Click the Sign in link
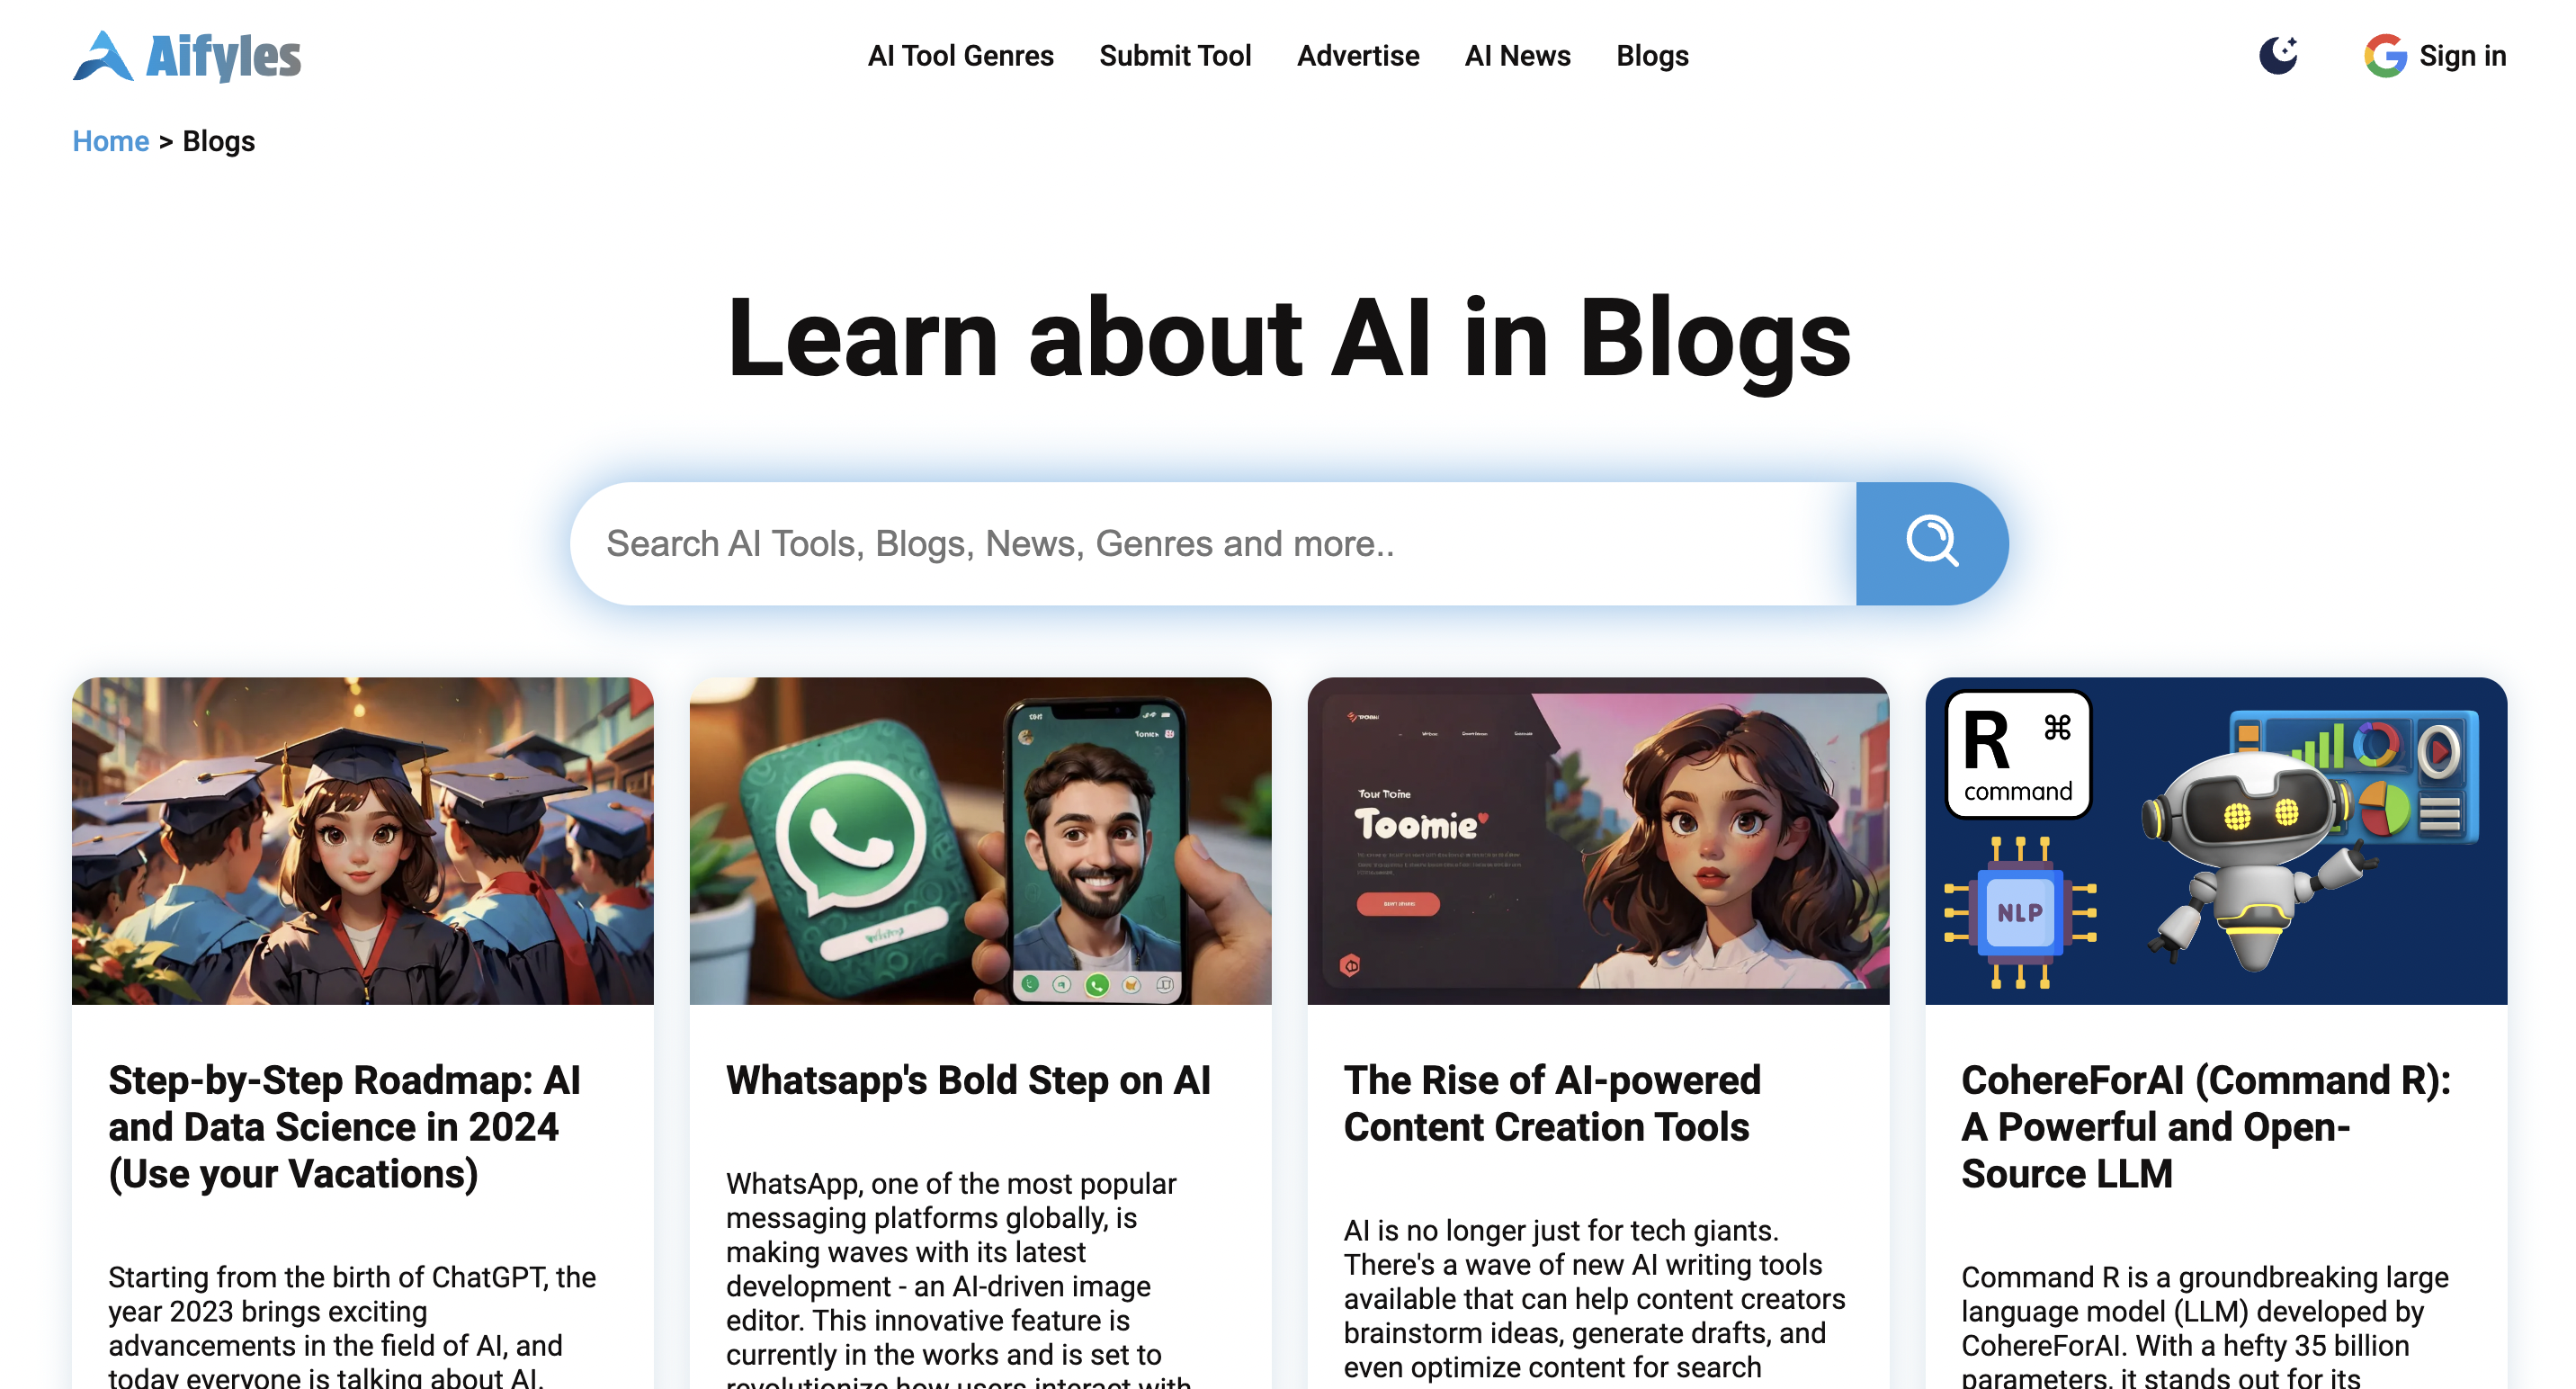Screen dimensions: 2576x1389 [2462, 56]
